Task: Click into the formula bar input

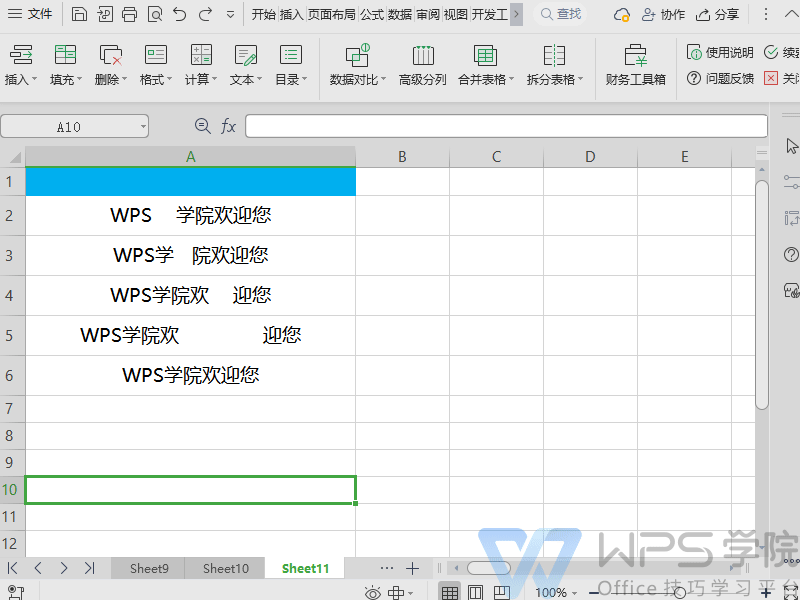Action: coord(505,126)
